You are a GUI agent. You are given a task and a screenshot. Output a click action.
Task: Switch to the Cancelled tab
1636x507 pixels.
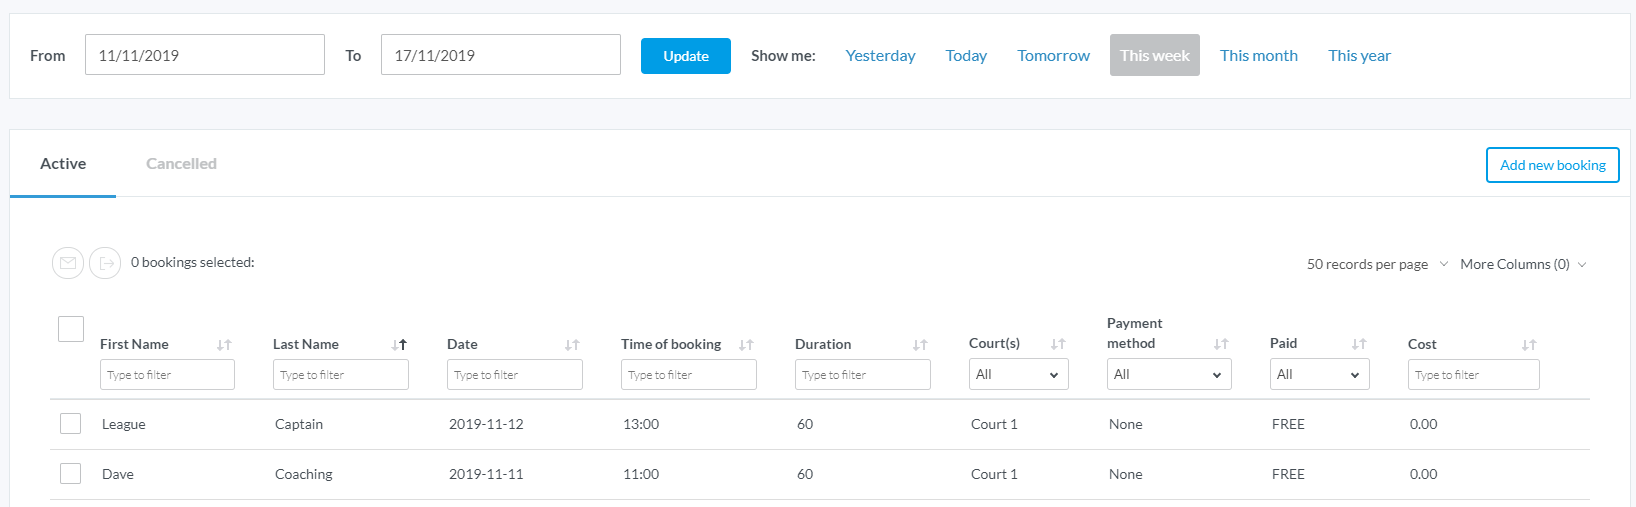coord(181,164)
